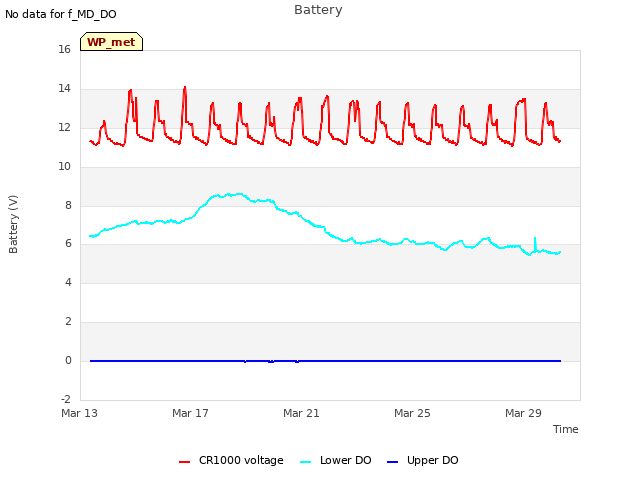The image size is (640, 480).
Task: Click the blue Upper DO legend swatch
Action: [392, 462]
